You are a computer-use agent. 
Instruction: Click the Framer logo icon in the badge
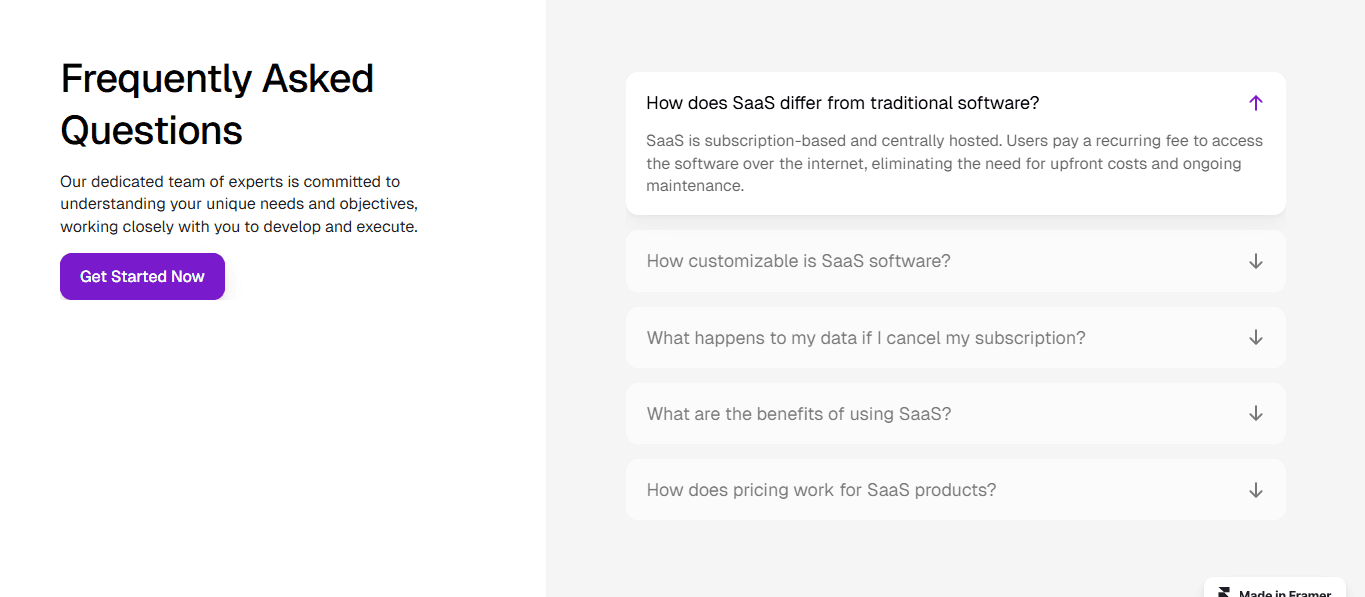(x=1224, y=593)
